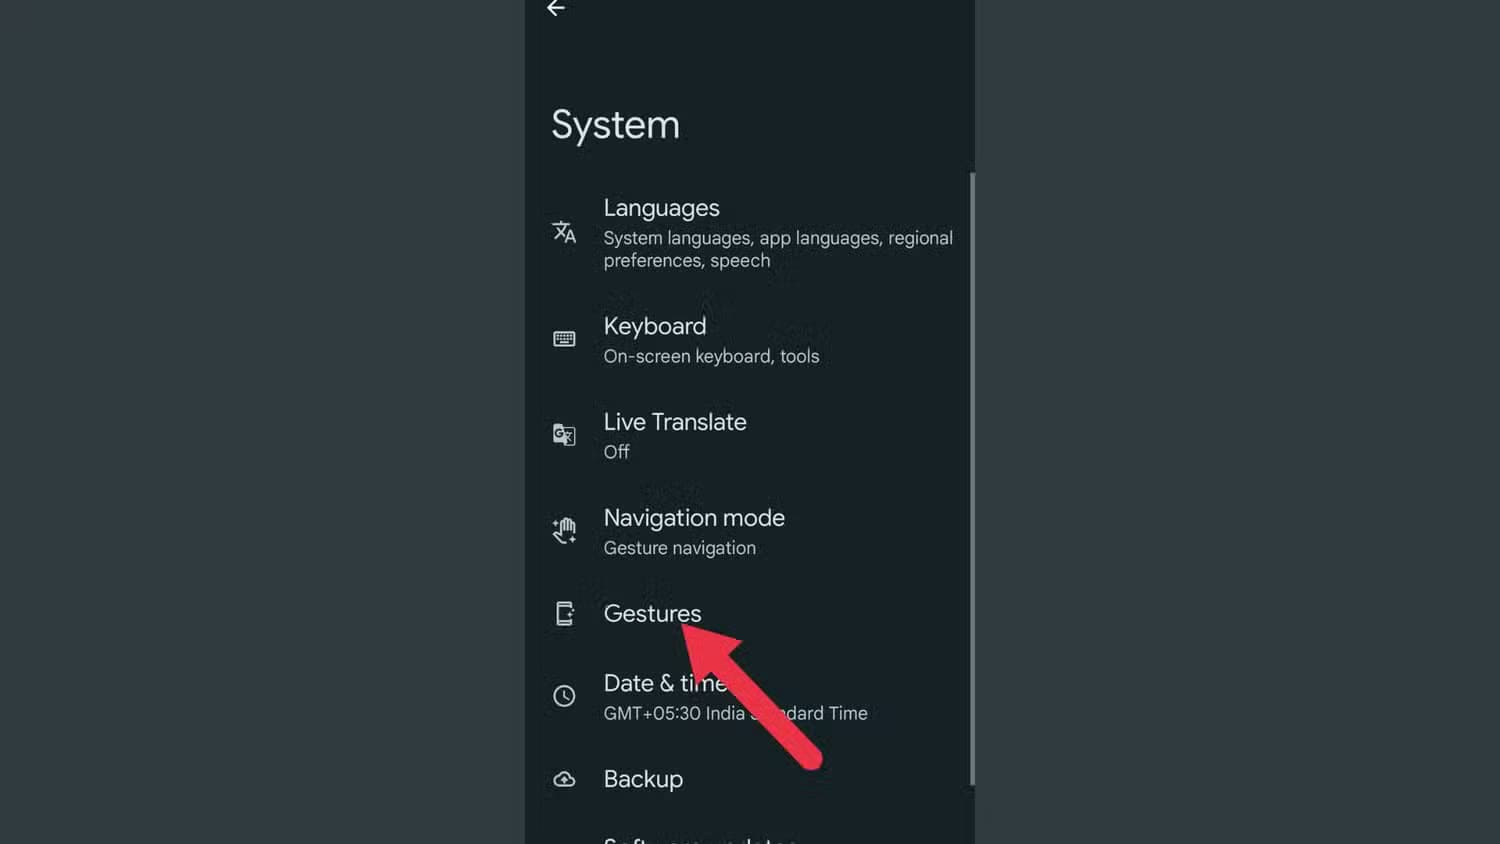The image size is (1500, 844).
Task: Click 'Gesture navigation' subtitle text
Action: pyautogui.click(x=679, y=548)
